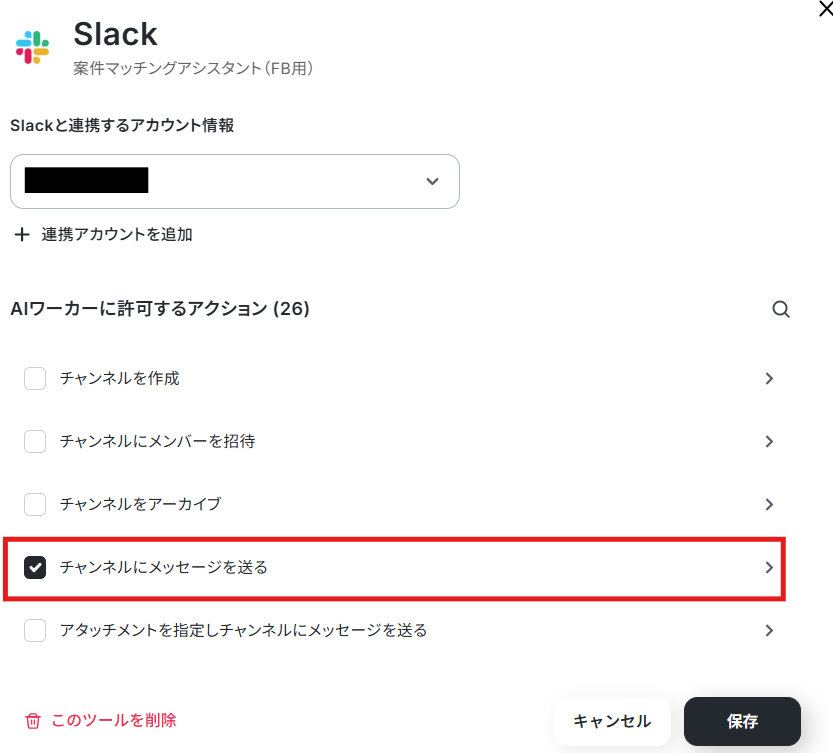This screenshot has height=753, width=833.
Task: Click the plus icon for 連携アカウントを追加
Action: (x=22, y=235)
